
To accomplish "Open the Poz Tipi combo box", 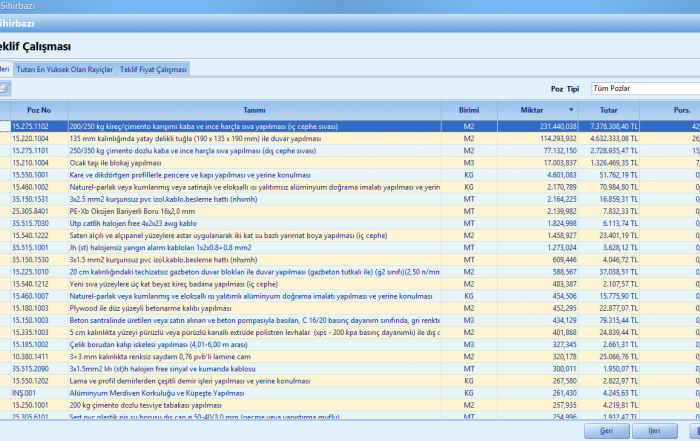I will point(645,88).
